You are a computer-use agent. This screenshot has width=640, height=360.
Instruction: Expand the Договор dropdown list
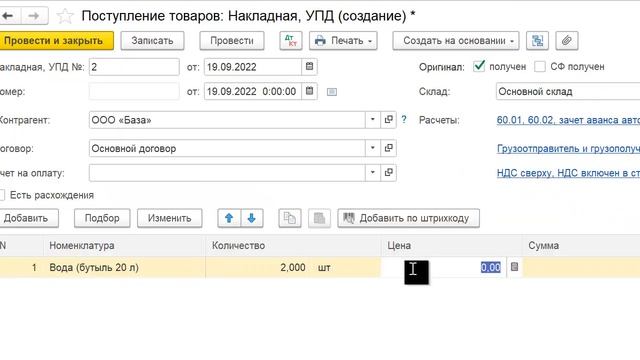[x=373, y=148]
